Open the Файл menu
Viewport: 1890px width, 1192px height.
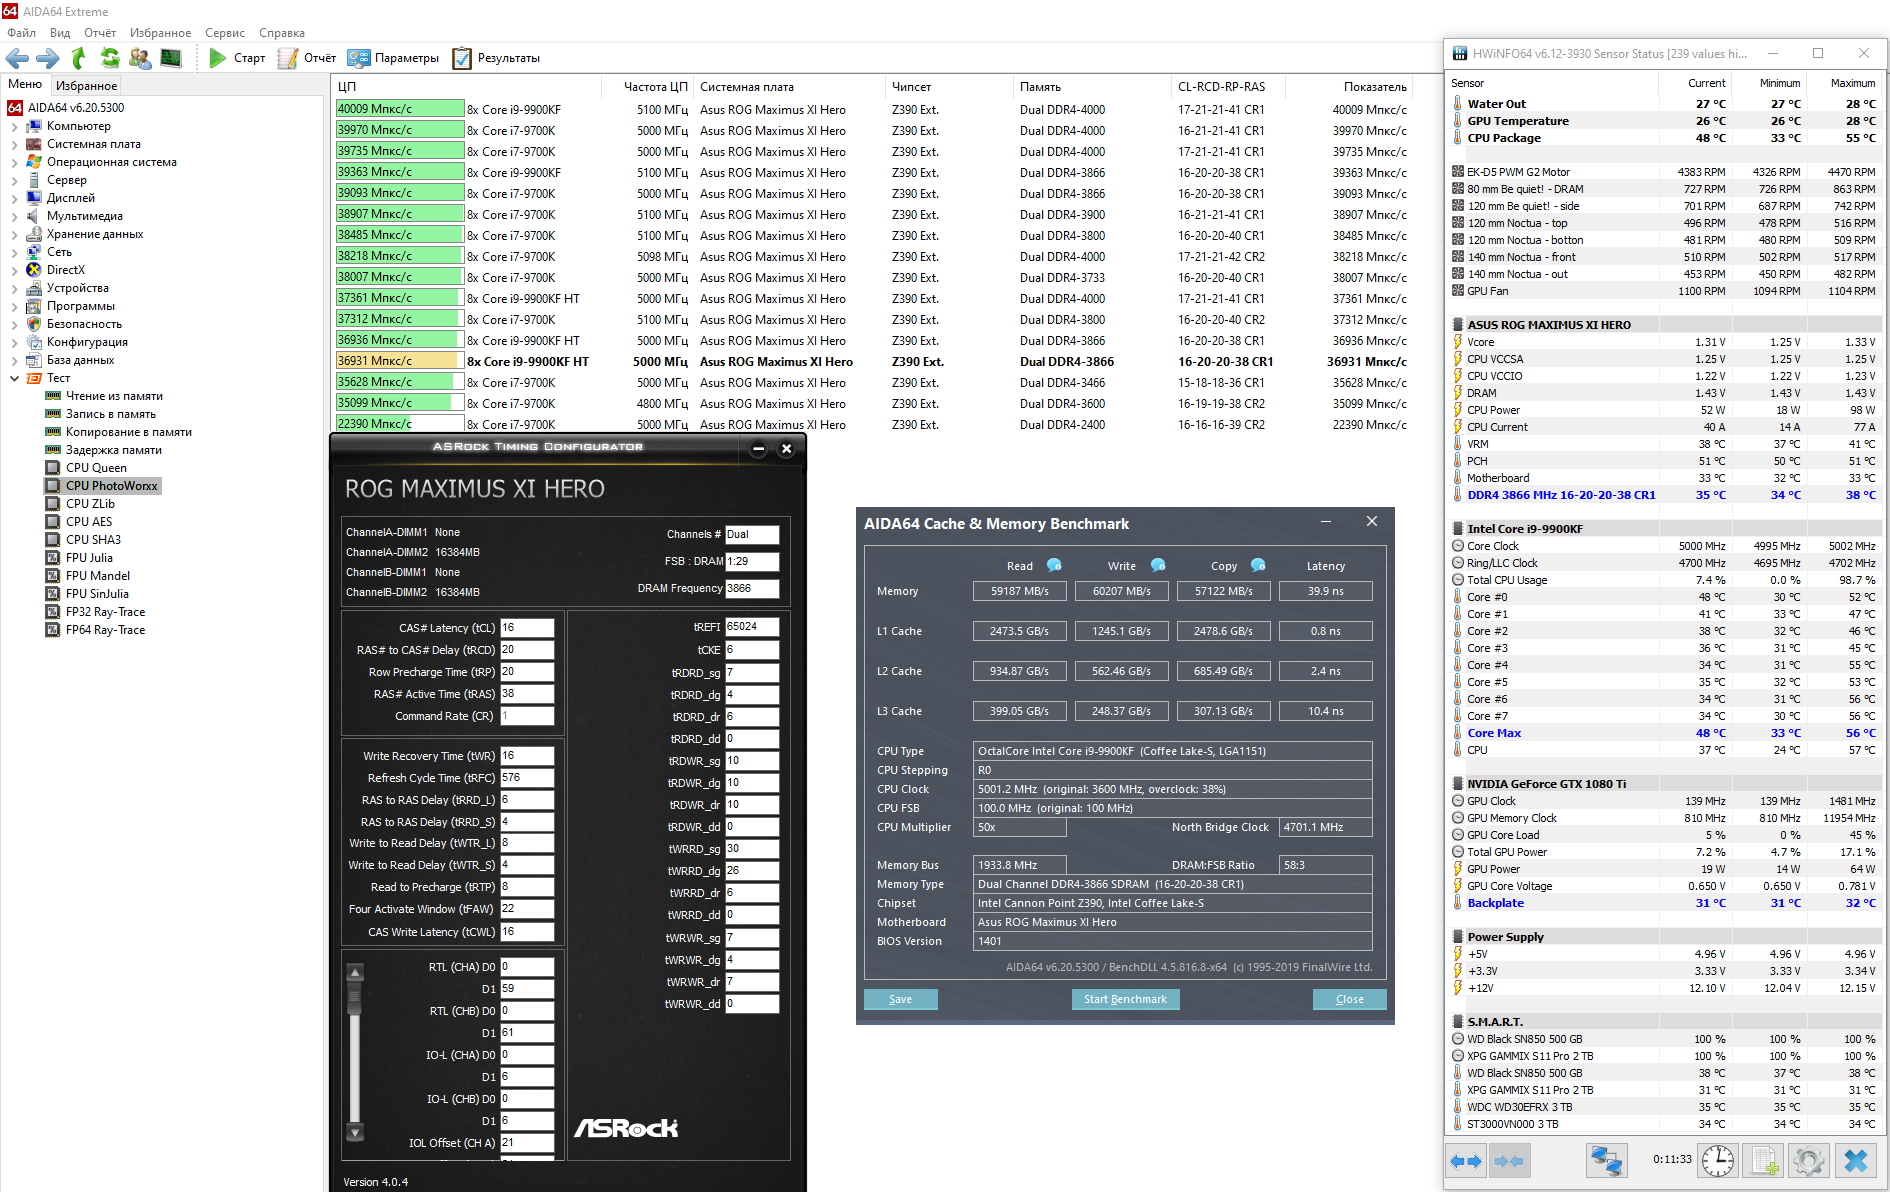tap(21, 33)
